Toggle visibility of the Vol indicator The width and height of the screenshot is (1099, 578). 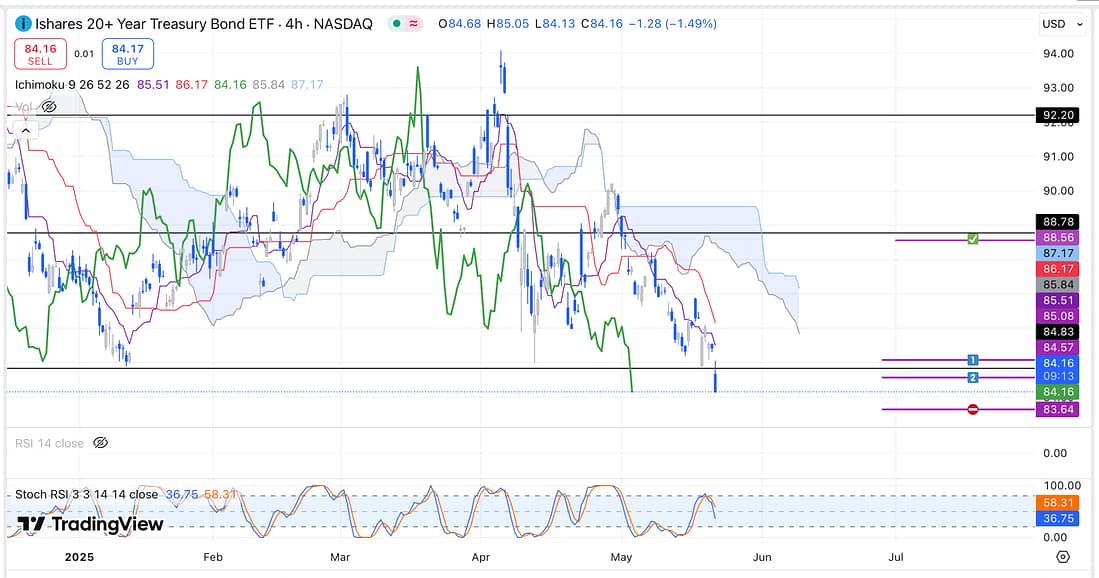(49, 106)
